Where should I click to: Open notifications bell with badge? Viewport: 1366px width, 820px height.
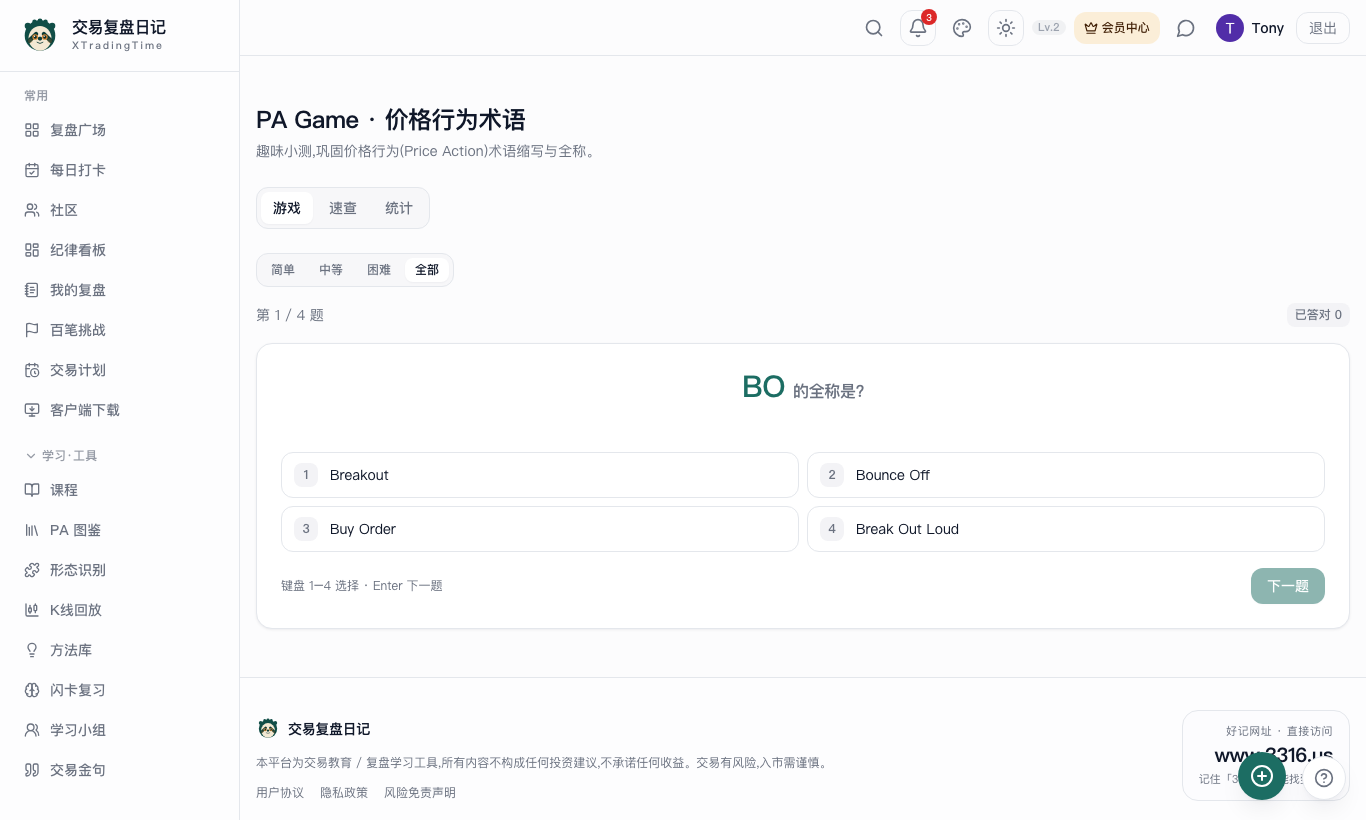click(918, 28)
